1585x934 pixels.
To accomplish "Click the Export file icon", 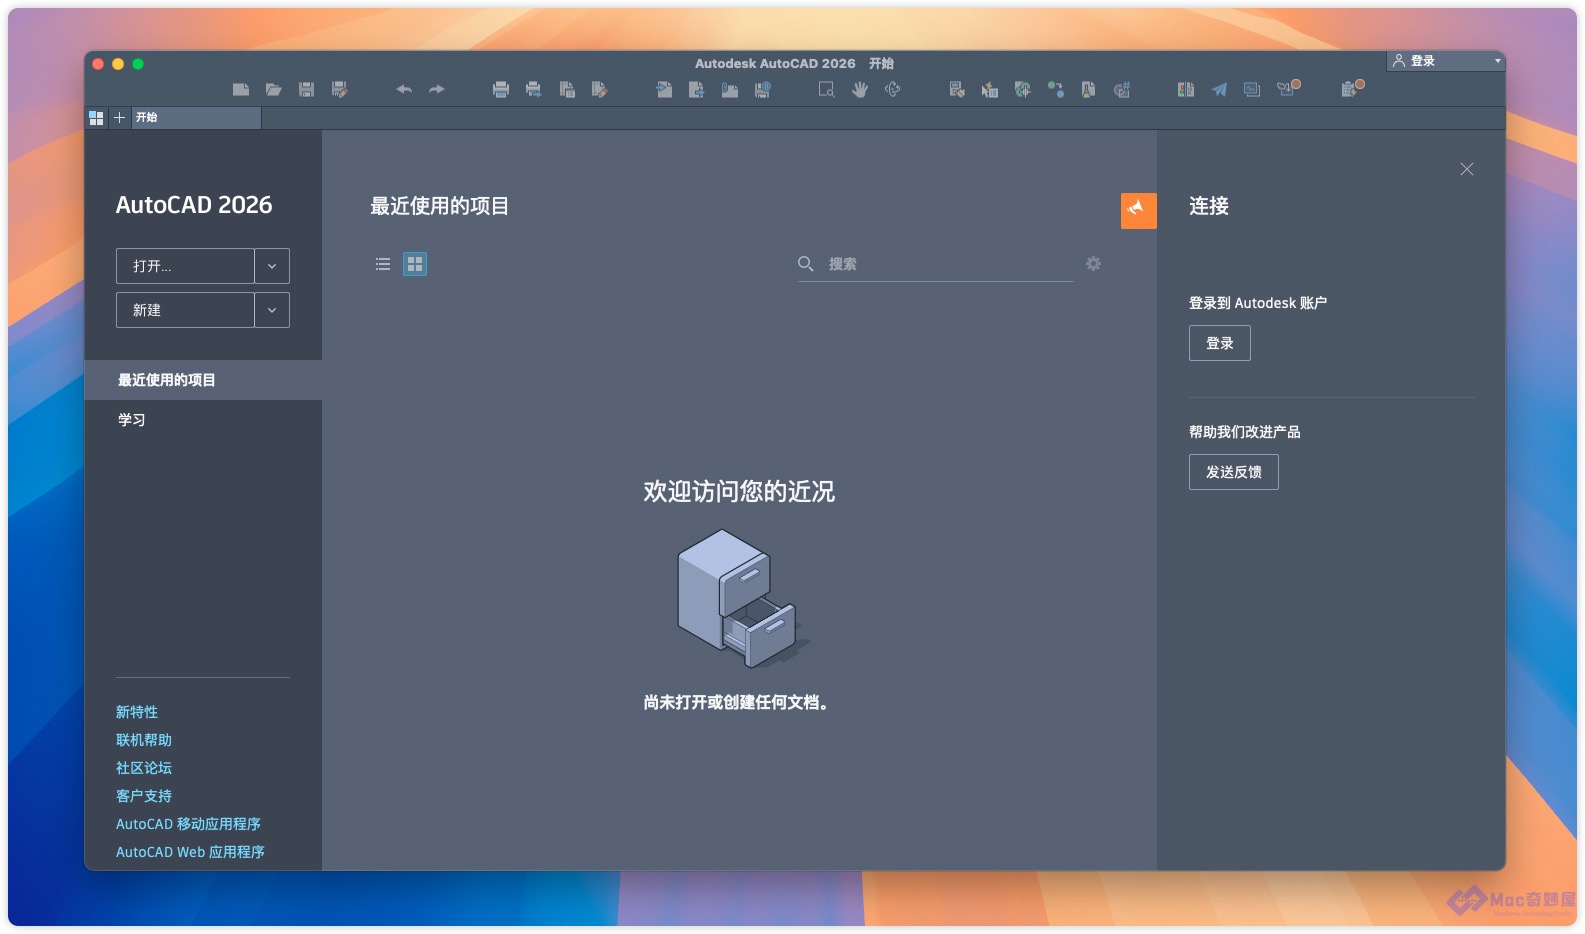I will click(x=697, y=89).
